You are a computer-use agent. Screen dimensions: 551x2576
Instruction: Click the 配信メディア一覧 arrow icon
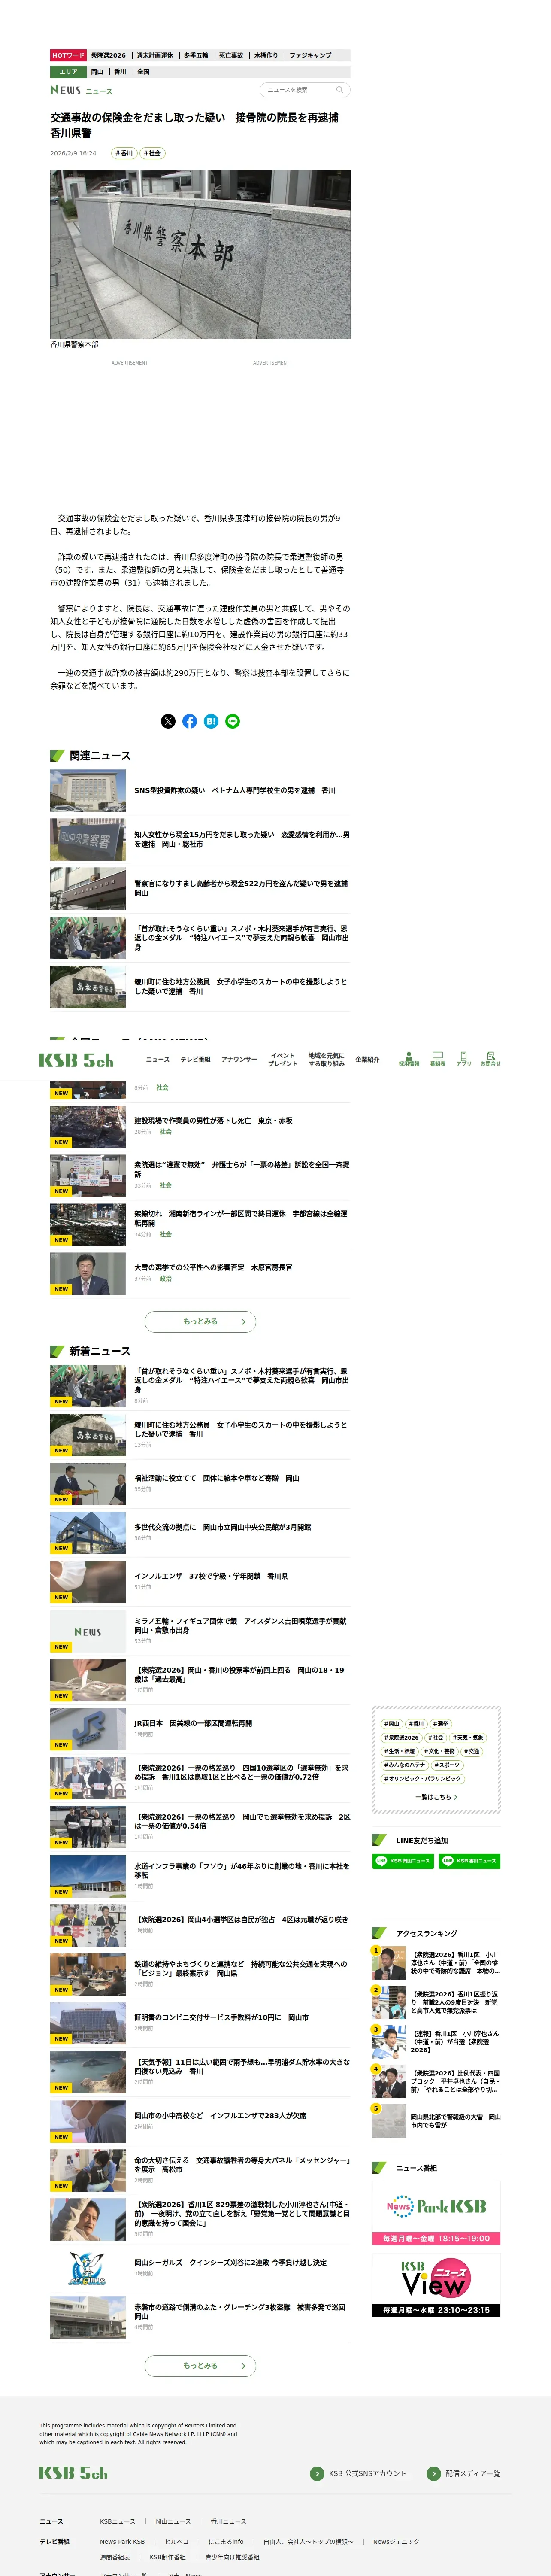(x=433, y=2473)
